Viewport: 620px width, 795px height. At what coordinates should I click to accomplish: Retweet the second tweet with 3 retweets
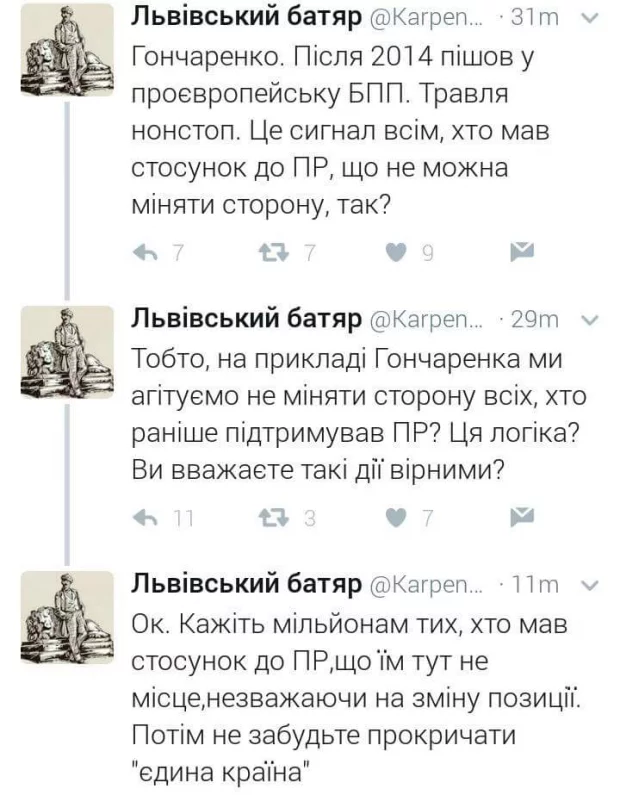point(272,516)
